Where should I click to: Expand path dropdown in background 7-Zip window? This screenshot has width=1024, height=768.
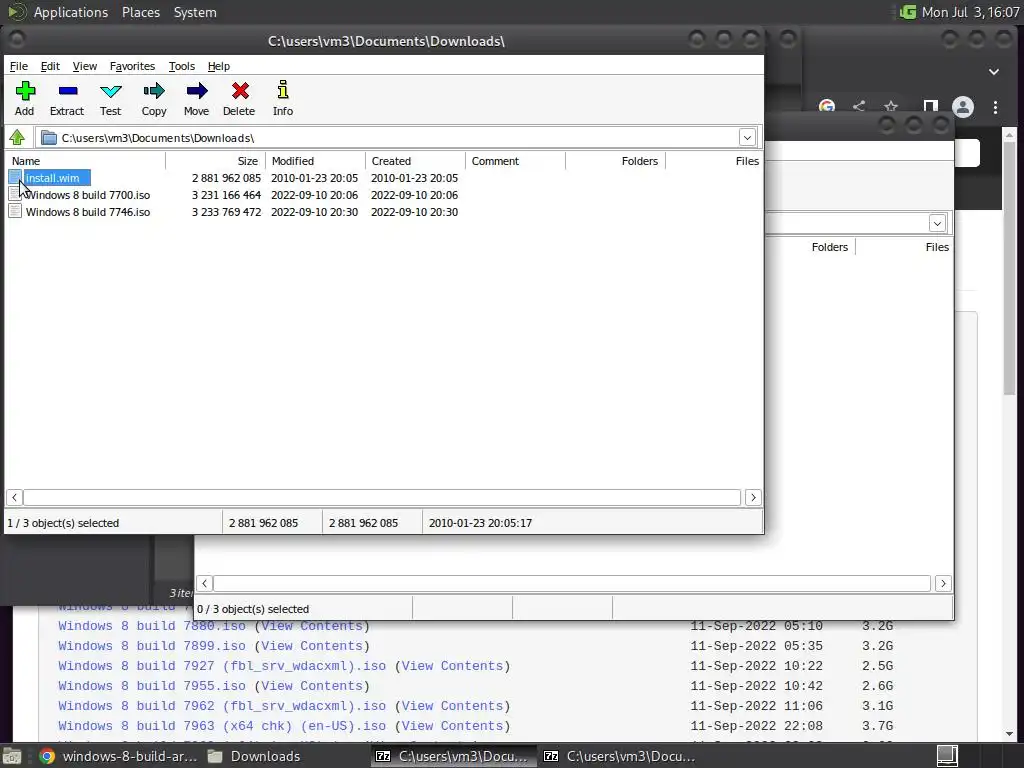[x=937, y=223]
